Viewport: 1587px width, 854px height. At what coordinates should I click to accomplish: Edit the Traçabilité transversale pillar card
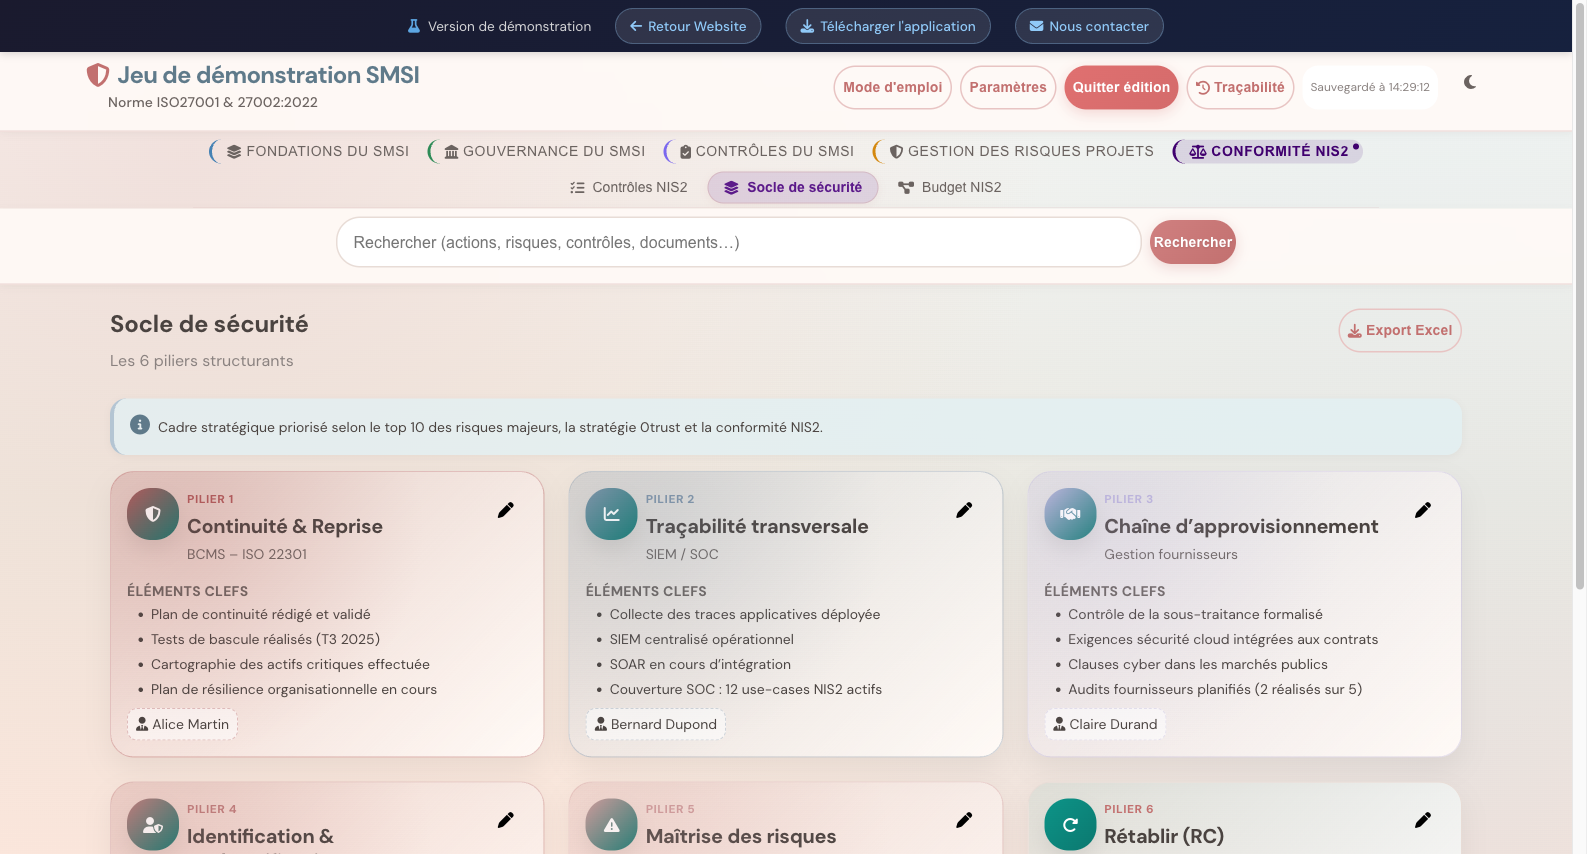tap(964, 511)
